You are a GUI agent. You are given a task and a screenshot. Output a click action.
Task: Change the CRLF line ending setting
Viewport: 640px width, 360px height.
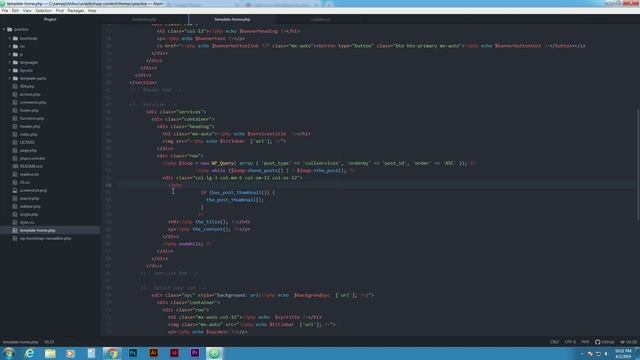pos(555,342)
